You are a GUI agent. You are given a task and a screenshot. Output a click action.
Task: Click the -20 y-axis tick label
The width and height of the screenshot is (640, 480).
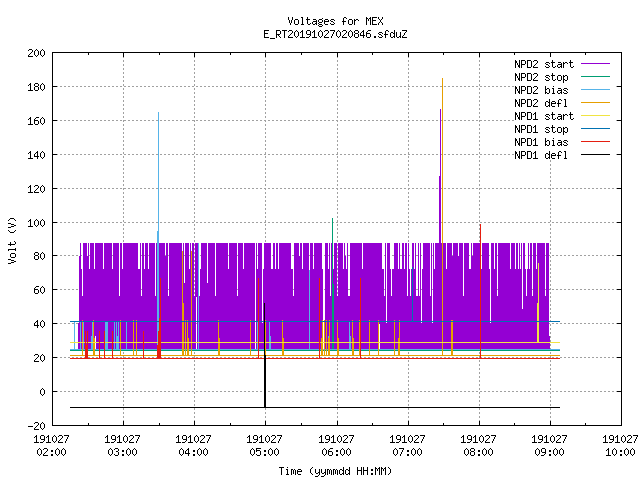(36, 426)
